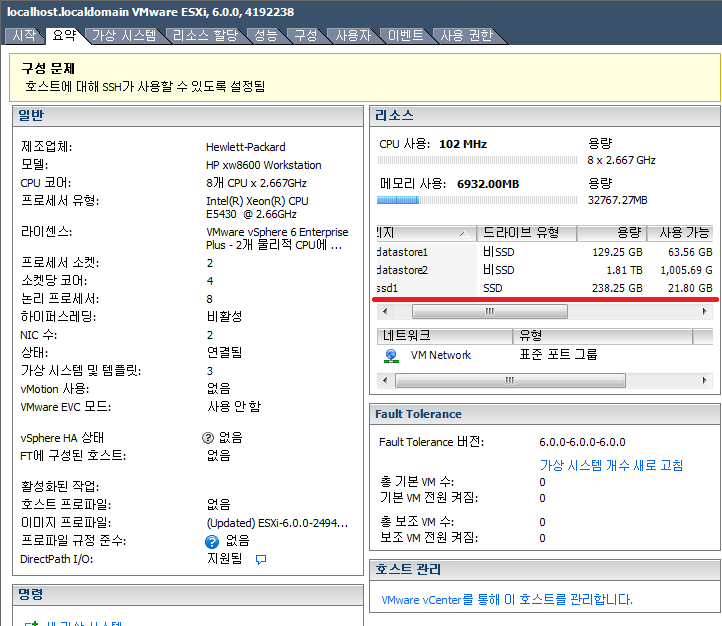The width and height of the screenshot is (722, 626).
Task: Click the VMware vSphere 6 Enterprise license text
Action: (x=277, y=238)
